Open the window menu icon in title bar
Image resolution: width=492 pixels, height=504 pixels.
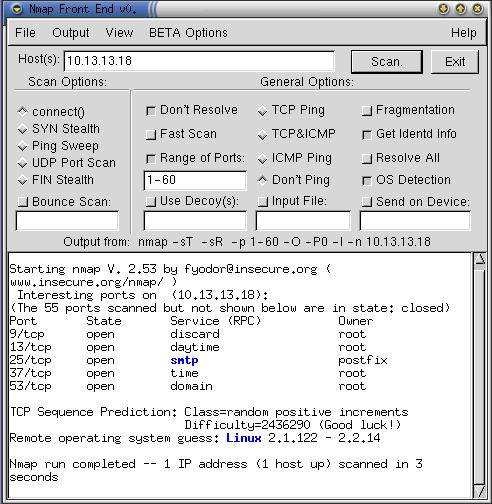pyautogui.click(x=17, y=9)
